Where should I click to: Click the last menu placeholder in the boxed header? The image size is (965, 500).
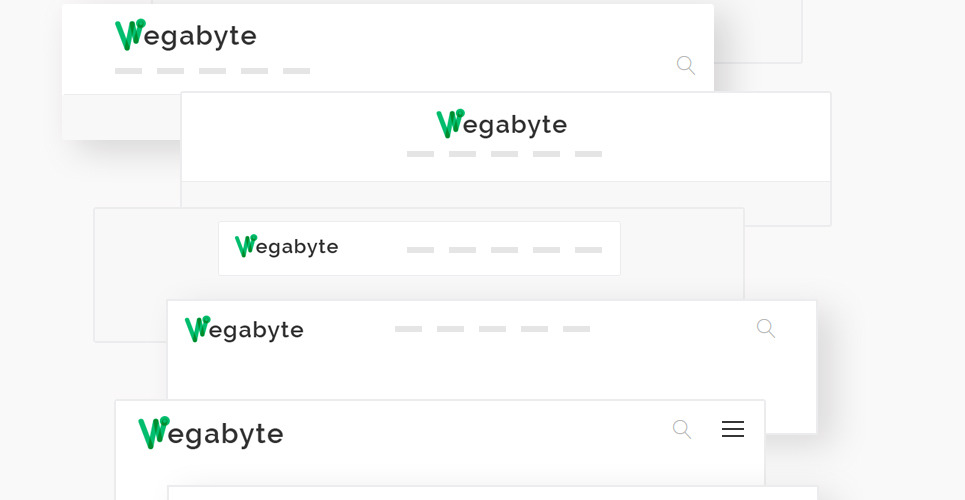click(x=588, y=250)
